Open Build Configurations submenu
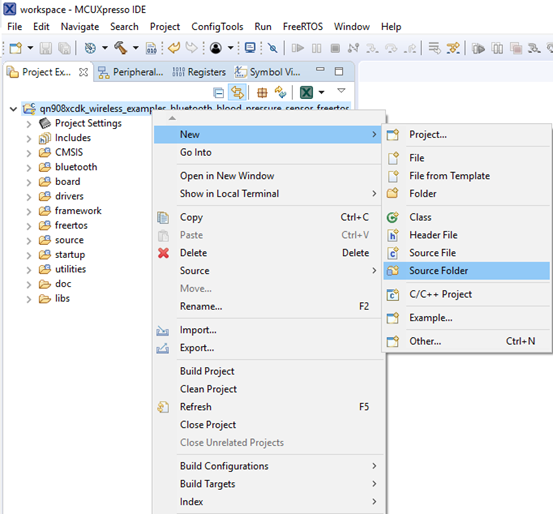The image size is (553, 514). tap(268, 466)
